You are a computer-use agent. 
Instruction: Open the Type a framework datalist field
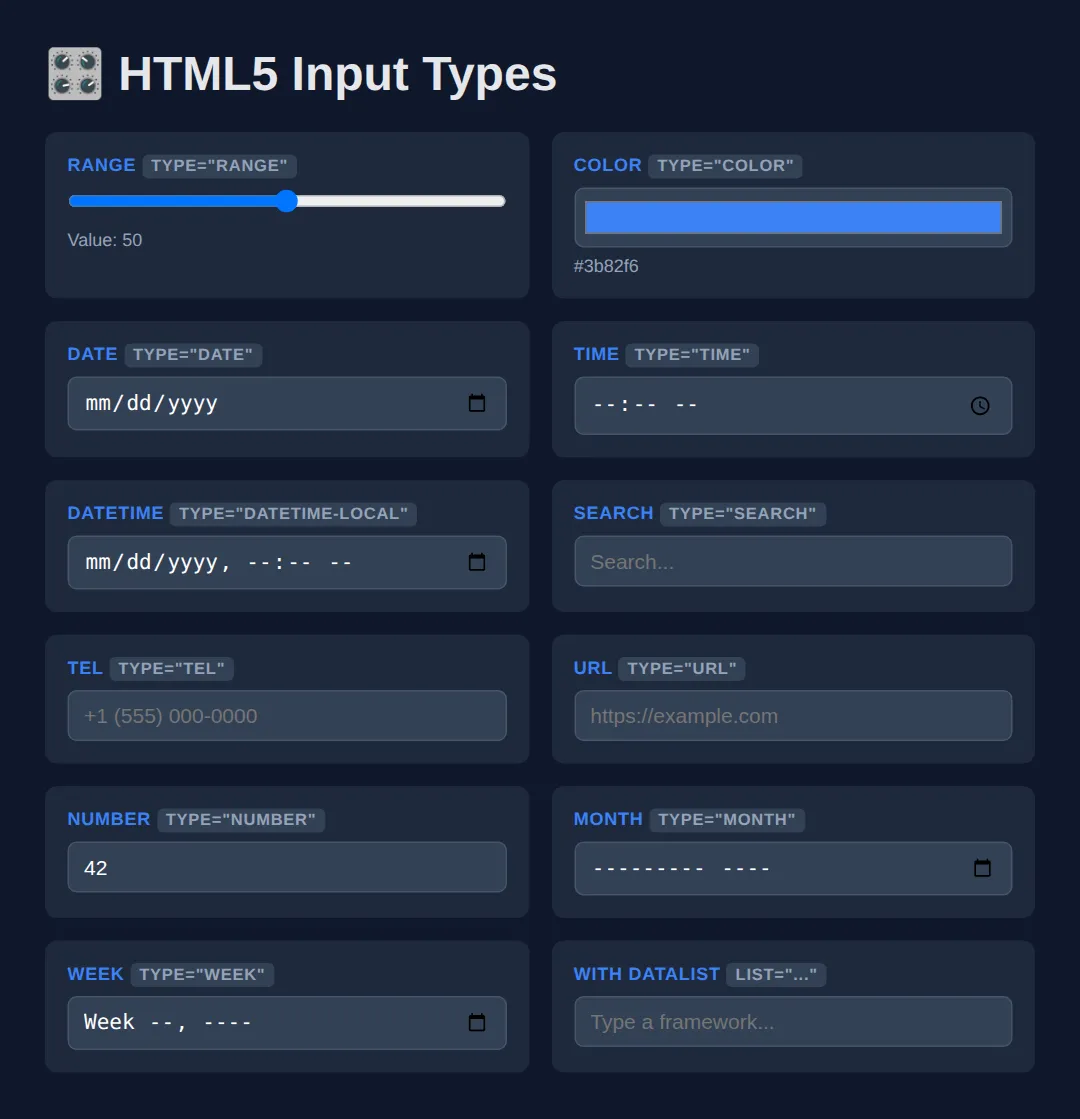[793, 1022]
